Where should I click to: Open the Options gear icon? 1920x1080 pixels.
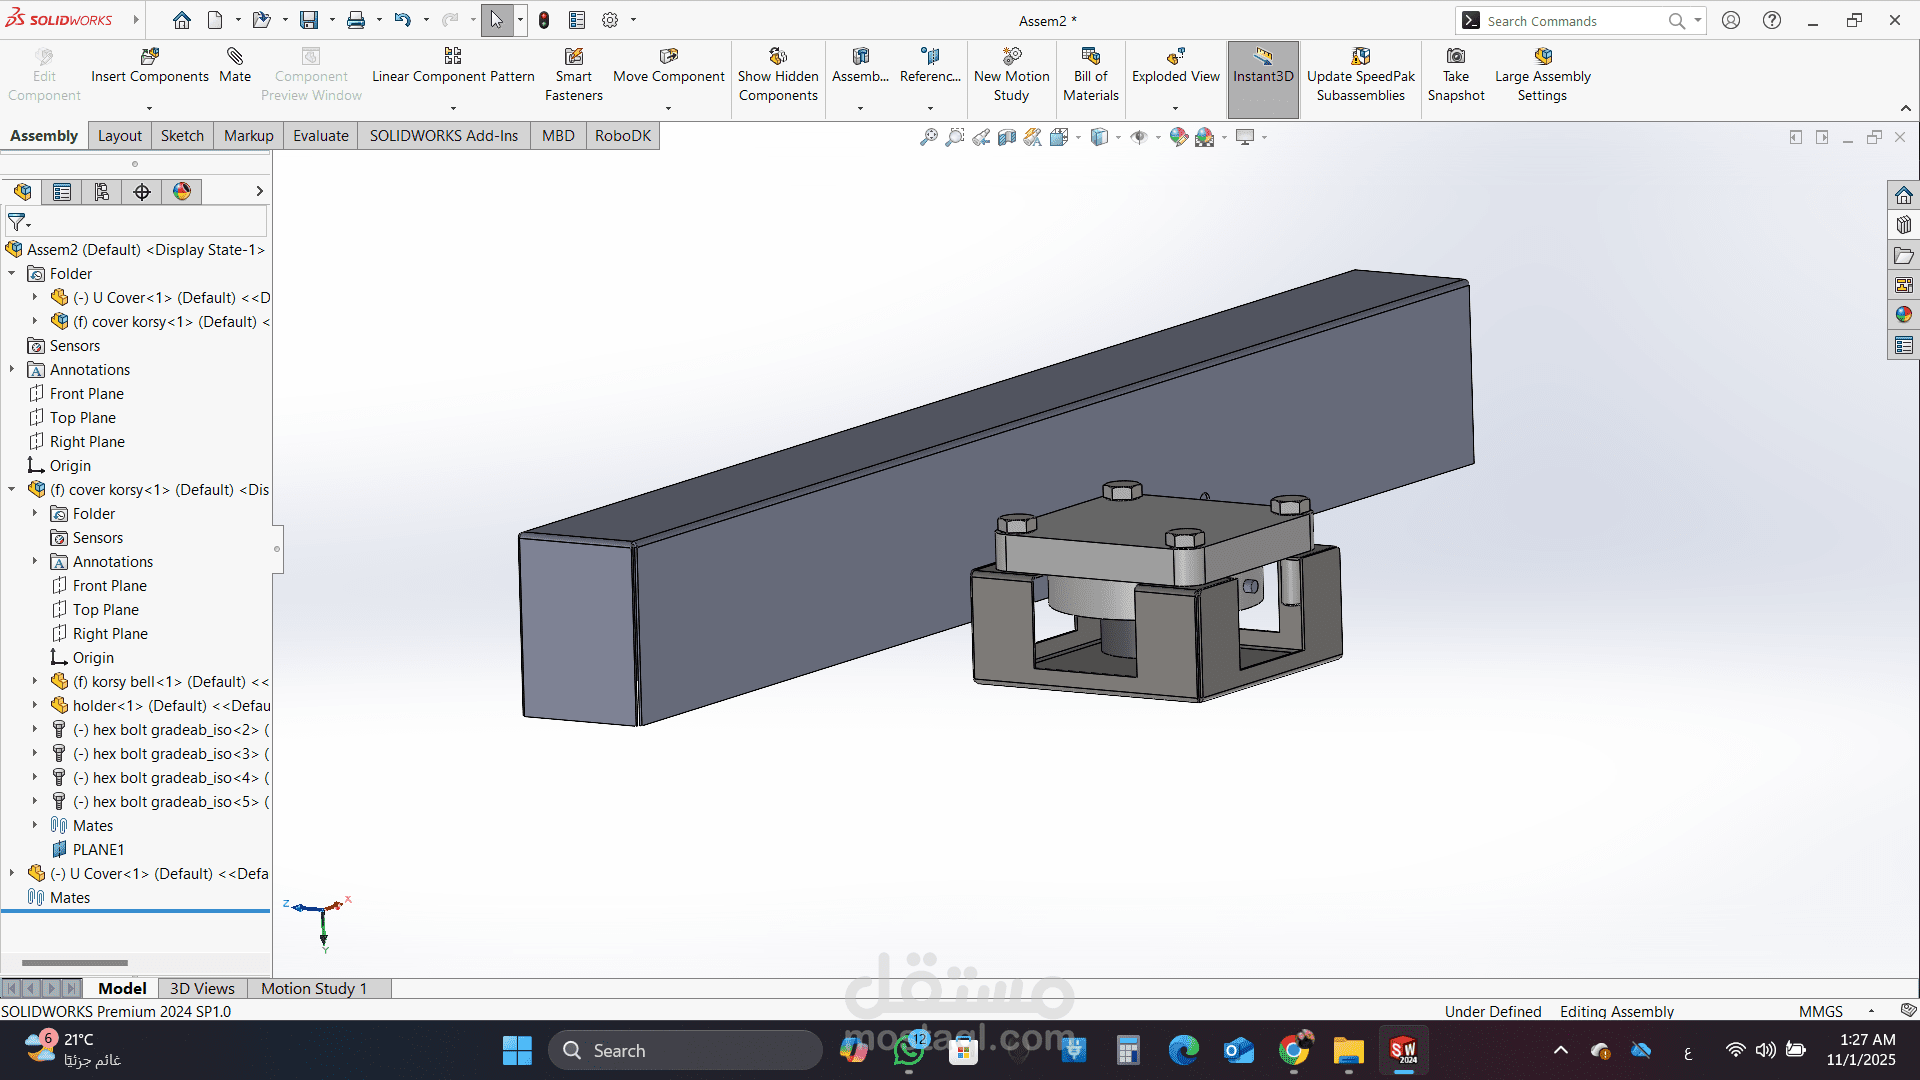click(x=610, y=20)
